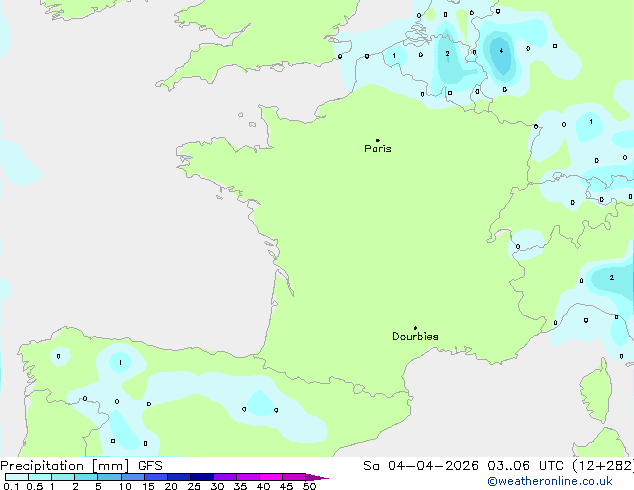The height and width of the screenshot is (490, 634).
Task: Click the '15' legend scale label
Action: pos(148,486)
